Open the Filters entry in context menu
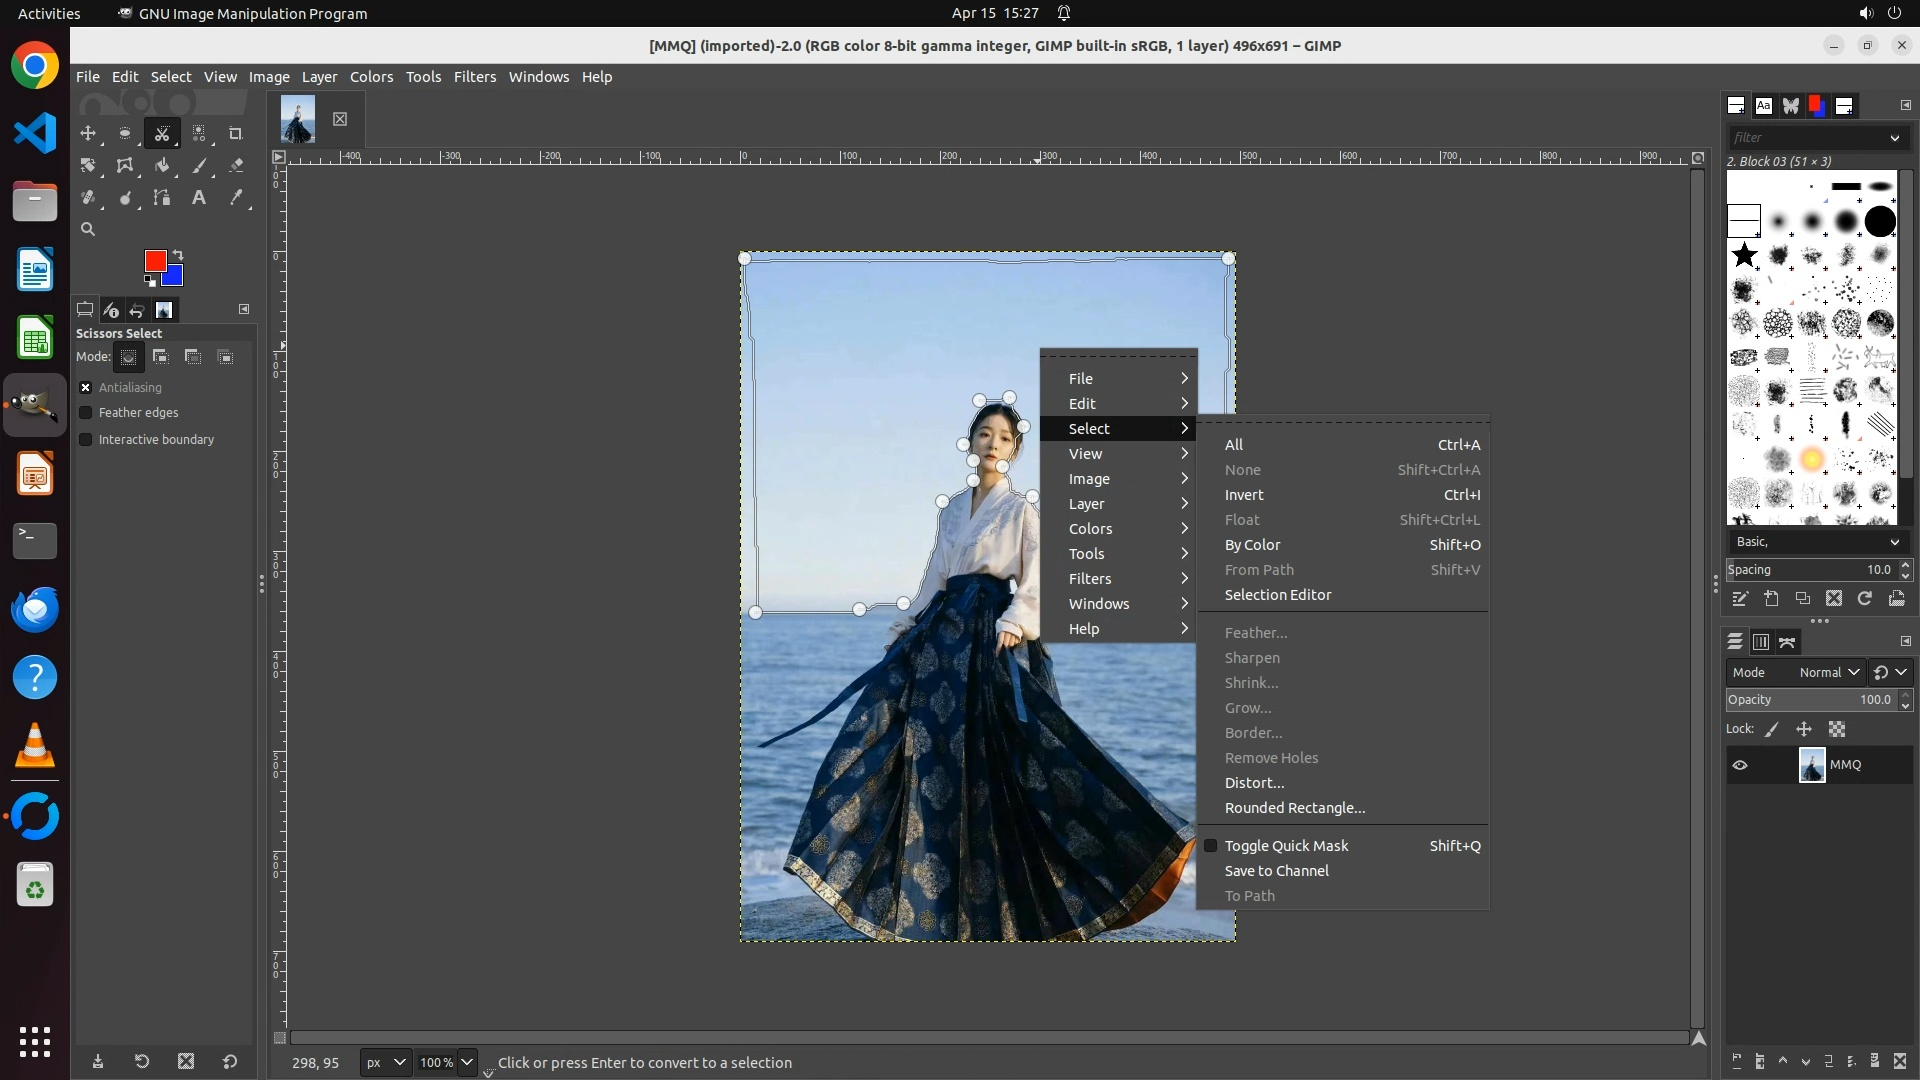Image resolution: width=1920 pixels, height=1080 pixels. 1090,579
